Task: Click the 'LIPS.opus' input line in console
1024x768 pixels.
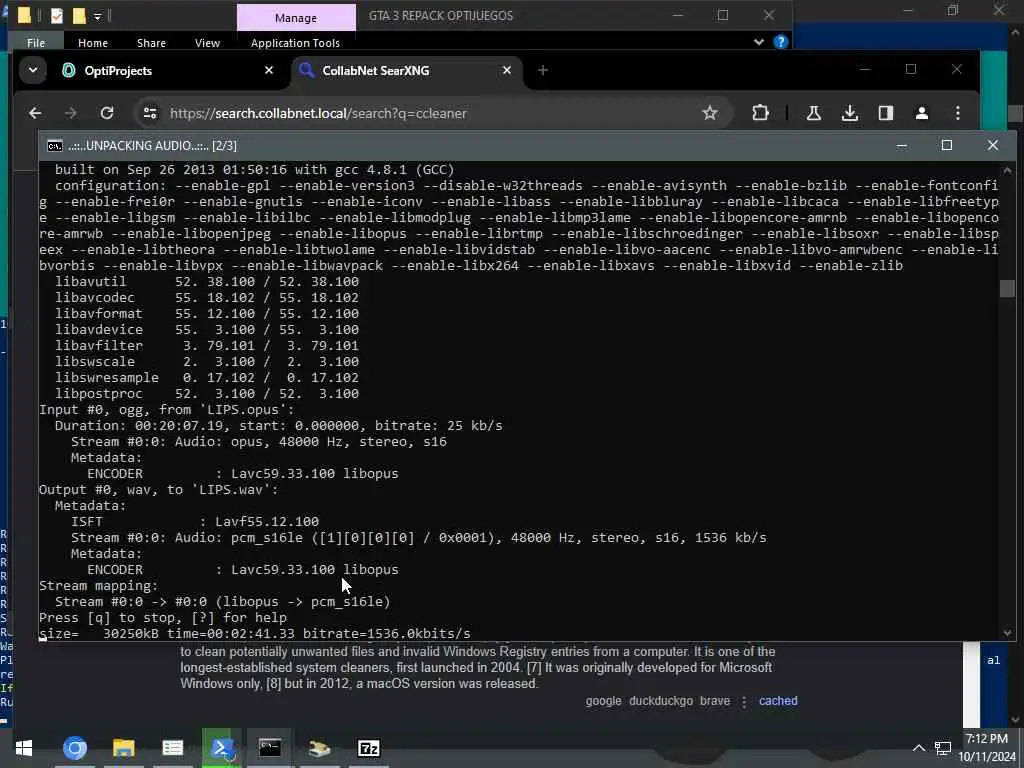Action: tap(167, 409)
